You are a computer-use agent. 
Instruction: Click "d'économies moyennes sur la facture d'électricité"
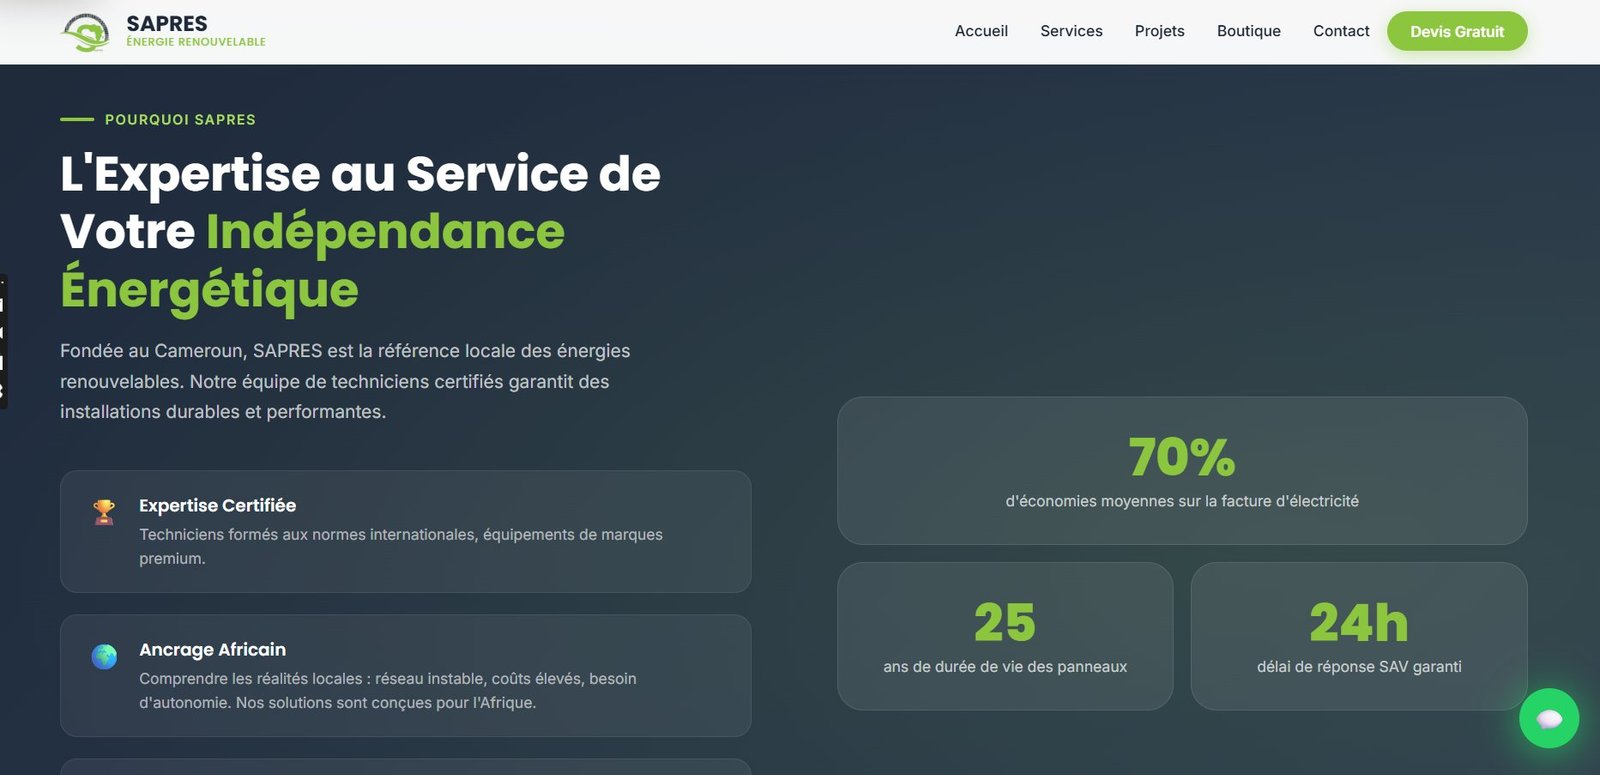[x=1182, y=501]
